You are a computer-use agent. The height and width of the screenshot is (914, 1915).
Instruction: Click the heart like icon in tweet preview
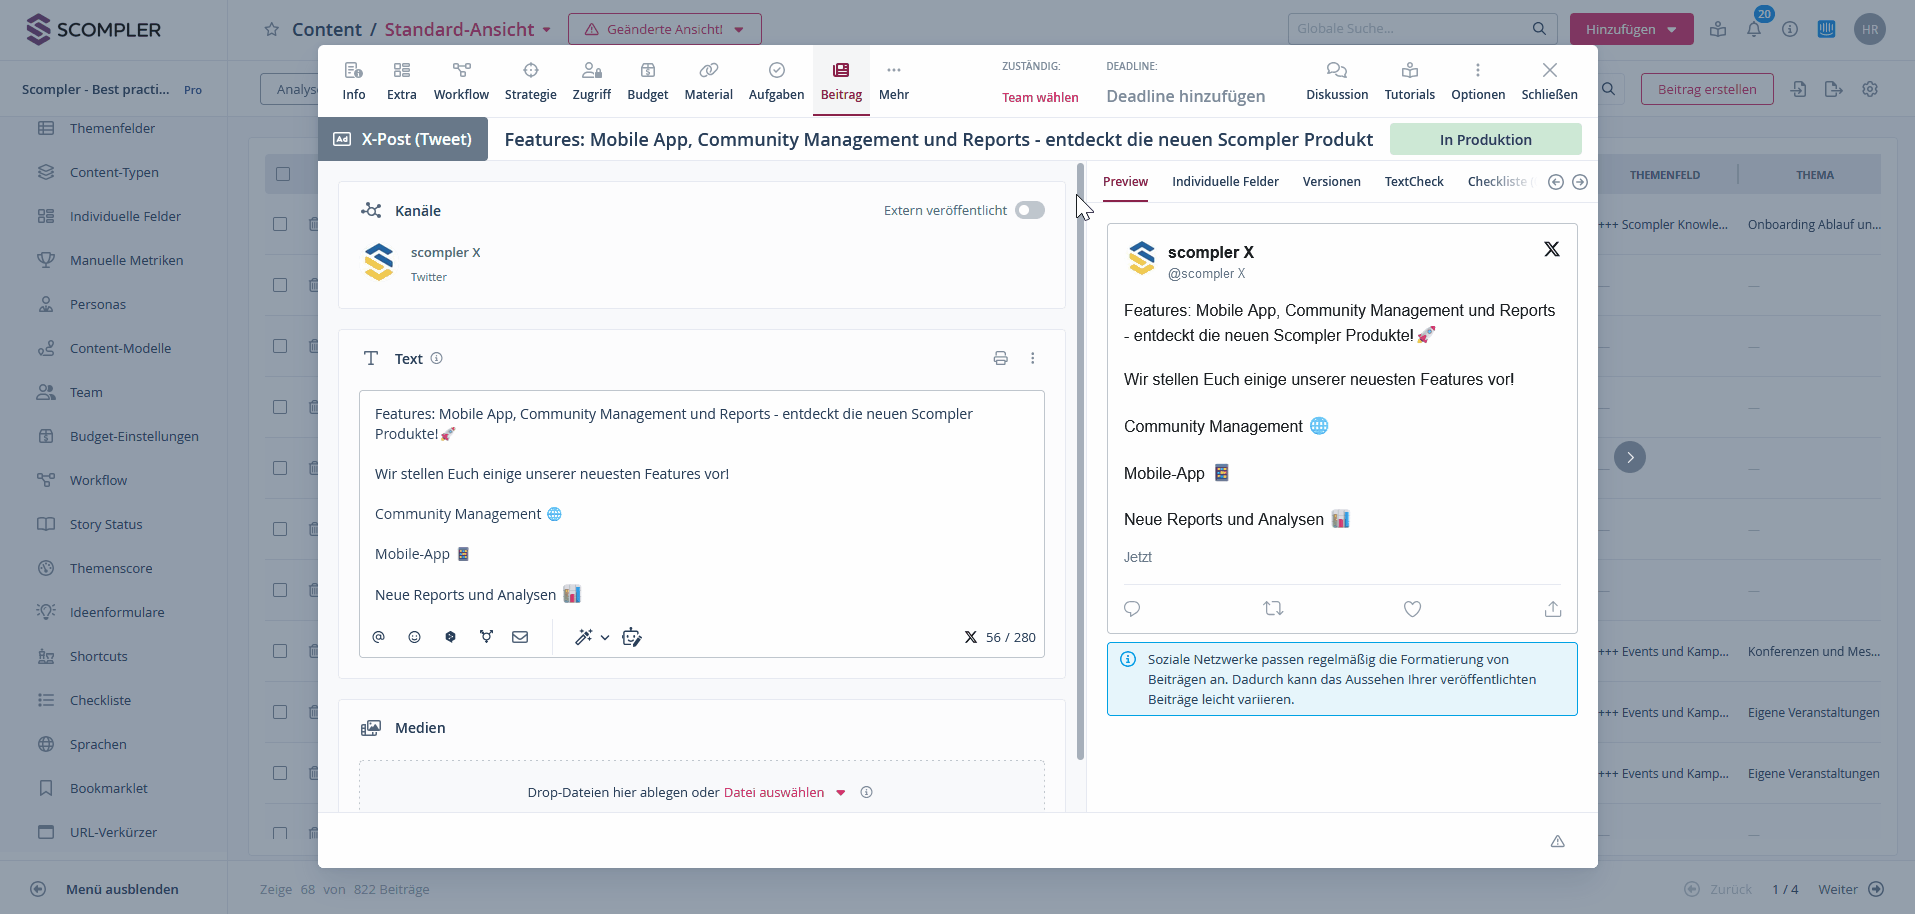pos(1412,609)
